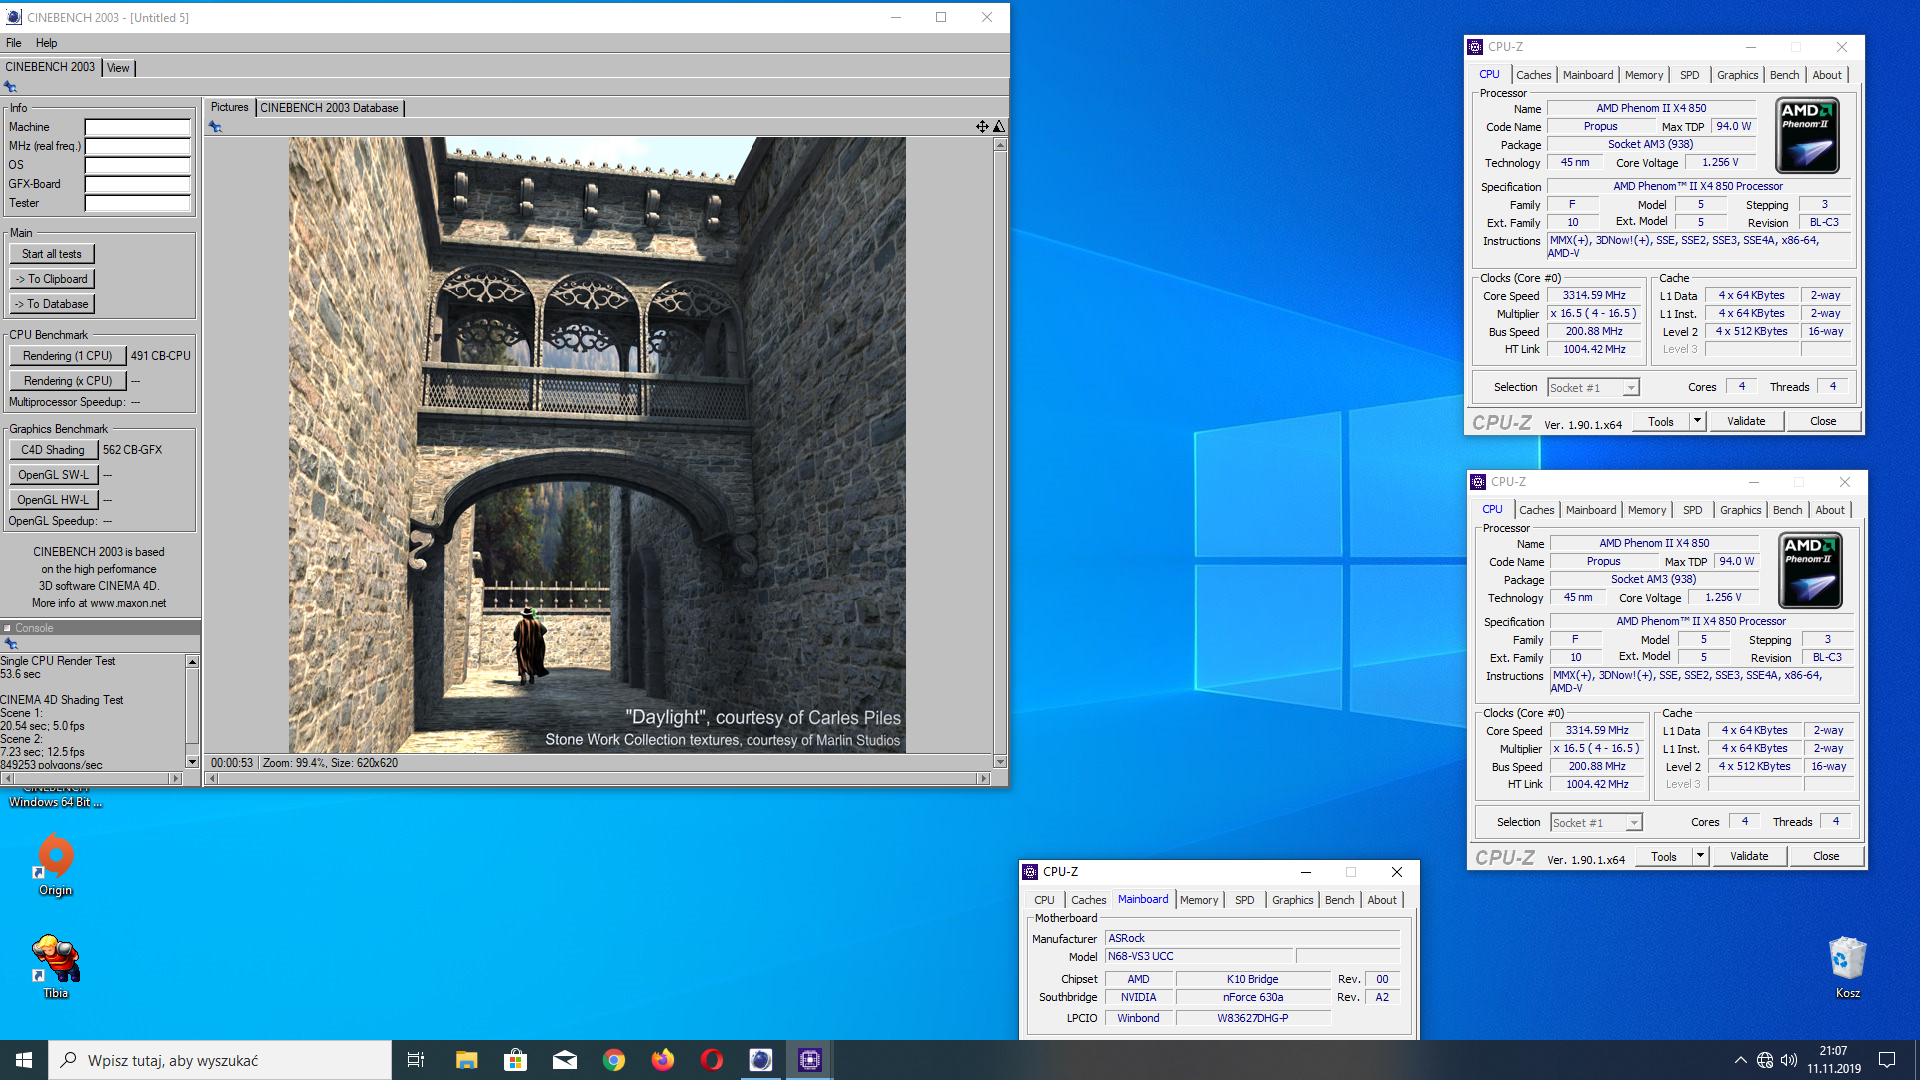Image resolution: width=1920 pixels, height=1080 pixels.
Task: Open File menu in Cinebench
Action: pos(14,43)
